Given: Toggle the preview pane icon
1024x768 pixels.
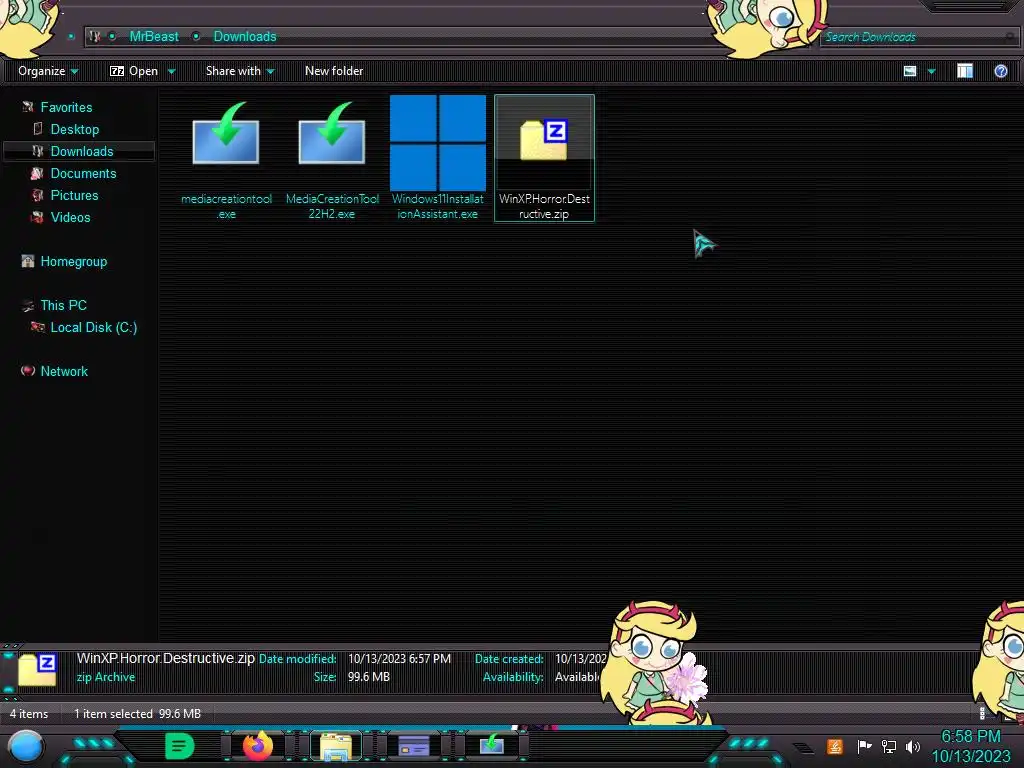Looking at the screenshot, I should click(x=965, y=71).
